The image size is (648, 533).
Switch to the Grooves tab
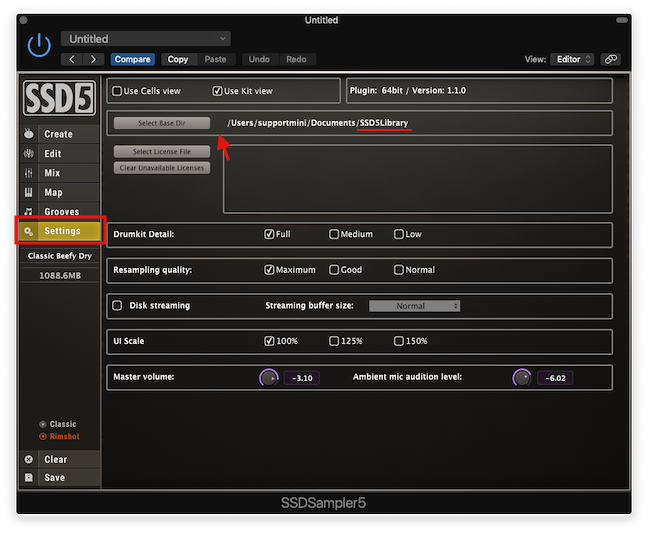(59, 212)
